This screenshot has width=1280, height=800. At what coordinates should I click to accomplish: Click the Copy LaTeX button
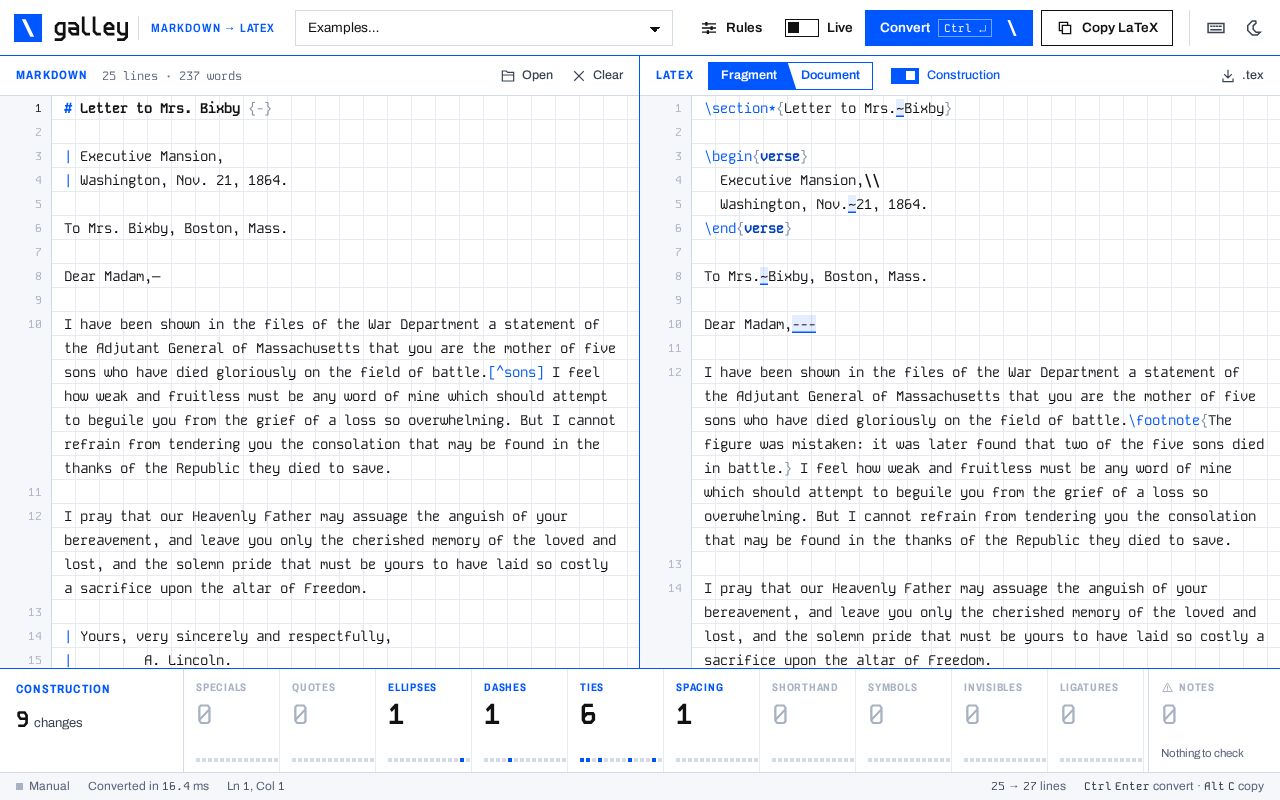point(1107,28)
